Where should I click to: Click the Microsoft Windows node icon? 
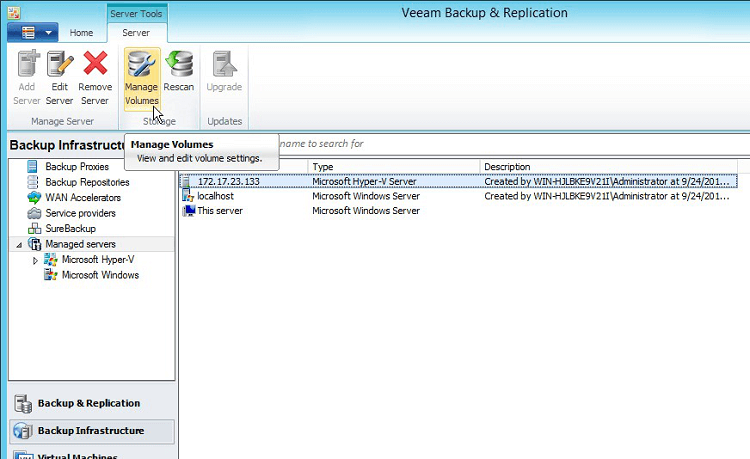click(x=51, y=275)
